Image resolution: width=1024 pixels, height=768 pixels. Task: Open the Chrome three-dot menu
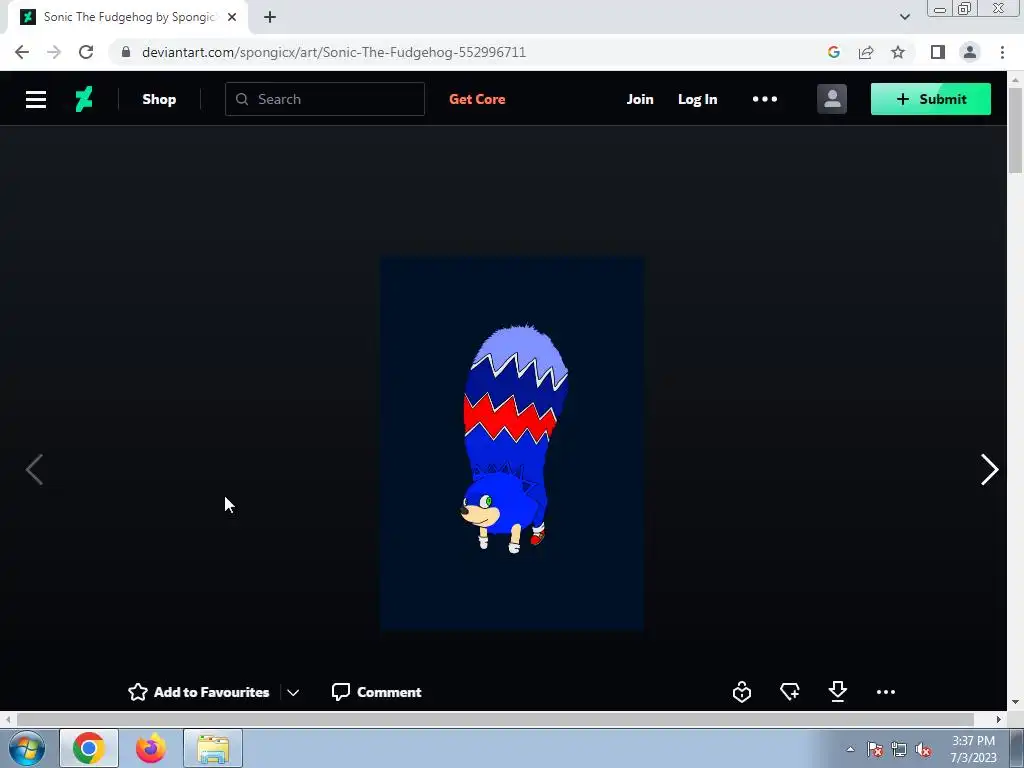[1002, 52]
